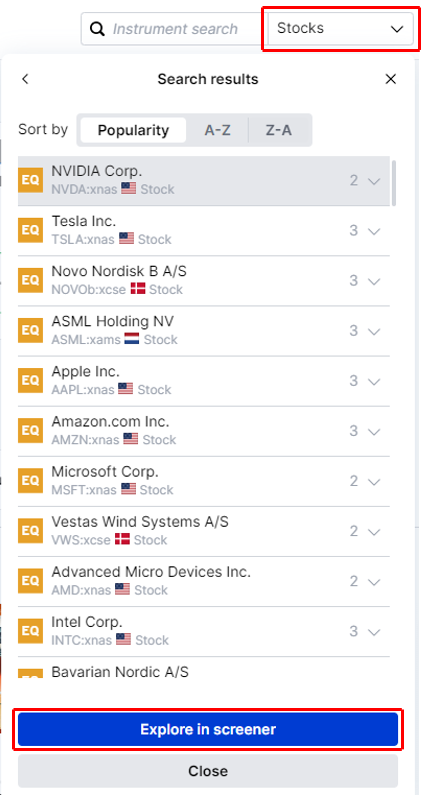Expand the Microsoft Corp. chevron
Screen dimensions: 426x799
point(374,481)
